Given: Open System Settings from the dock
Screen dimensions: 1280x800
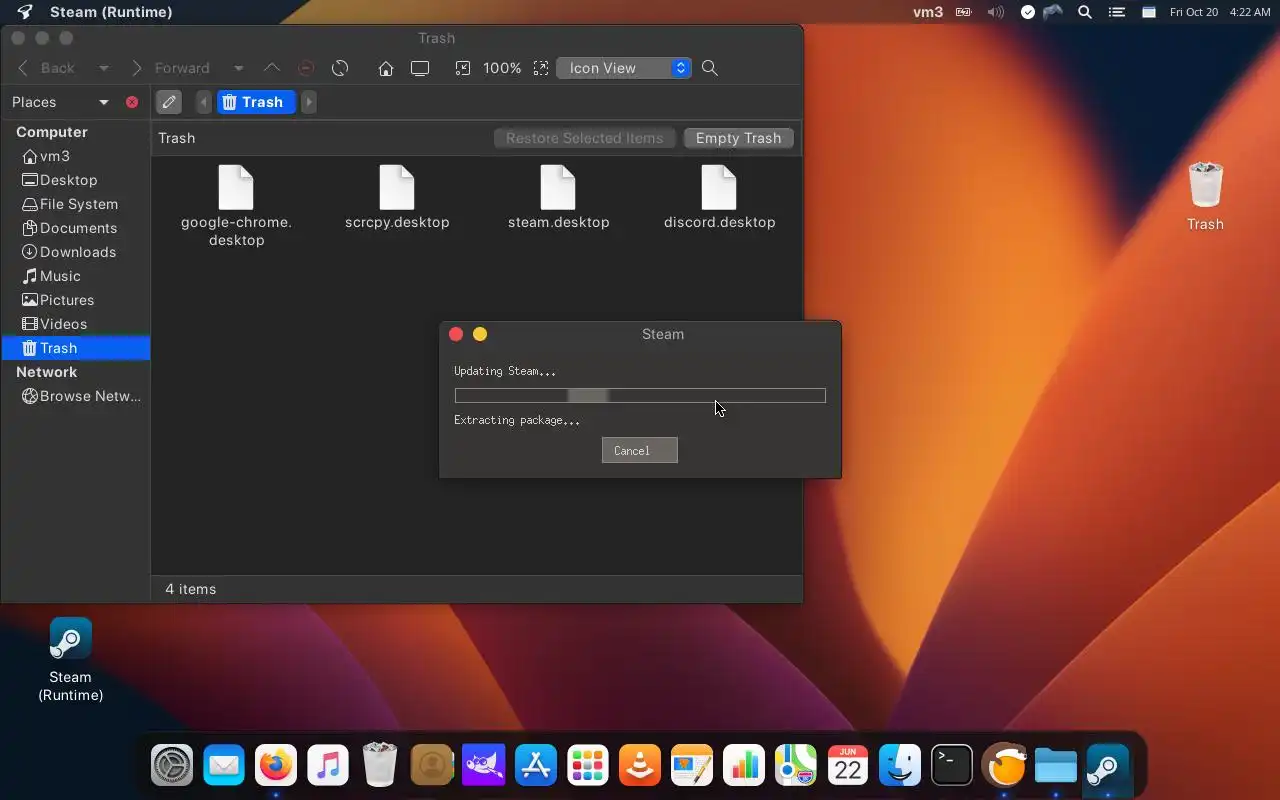Looking at the screenshot, I should 172,767.
